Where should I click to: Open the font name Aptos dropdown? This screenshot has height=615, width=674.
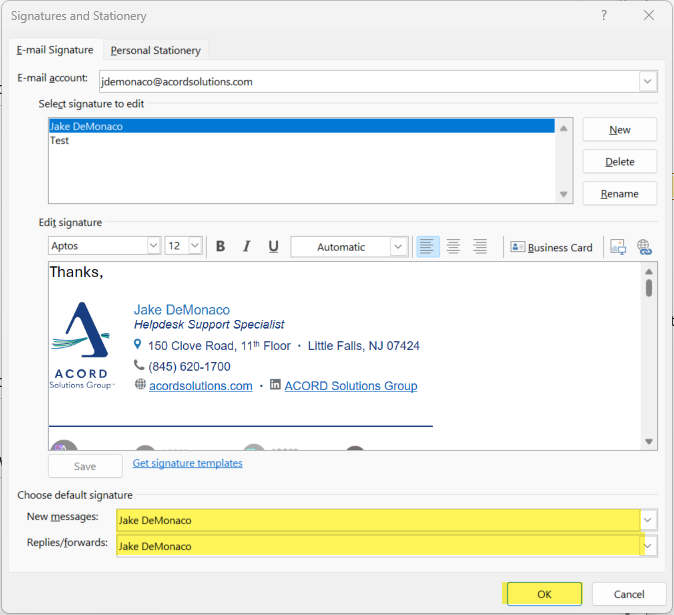click(153, 246)
